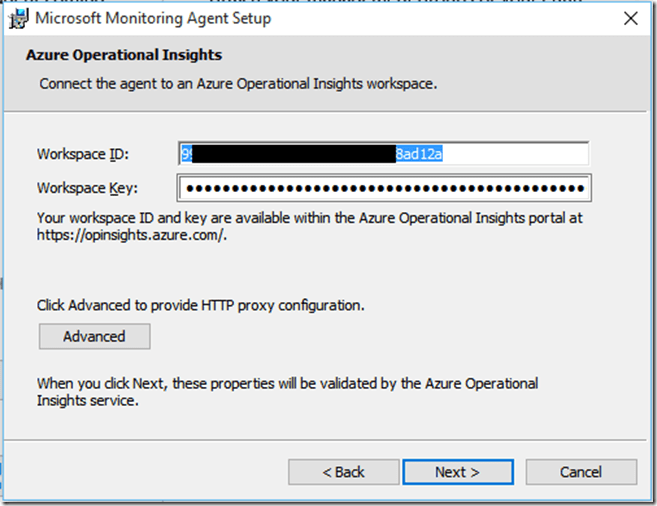
Task: Select the bold Azure Operational Insights heading
Action: pos(124,55)
